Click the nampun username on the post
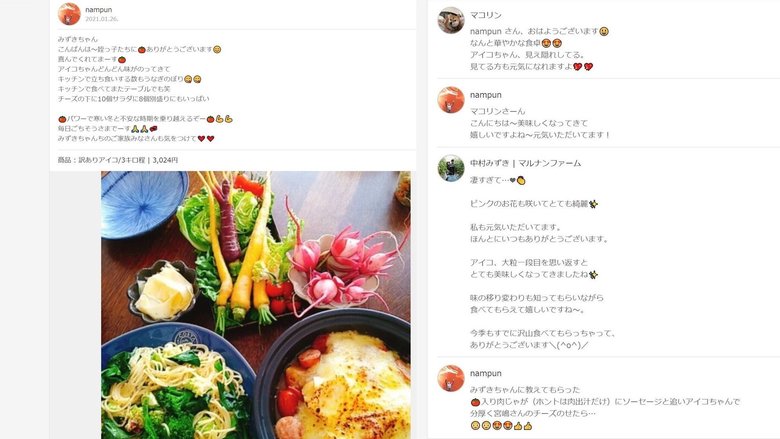 (x=98, y=9)
